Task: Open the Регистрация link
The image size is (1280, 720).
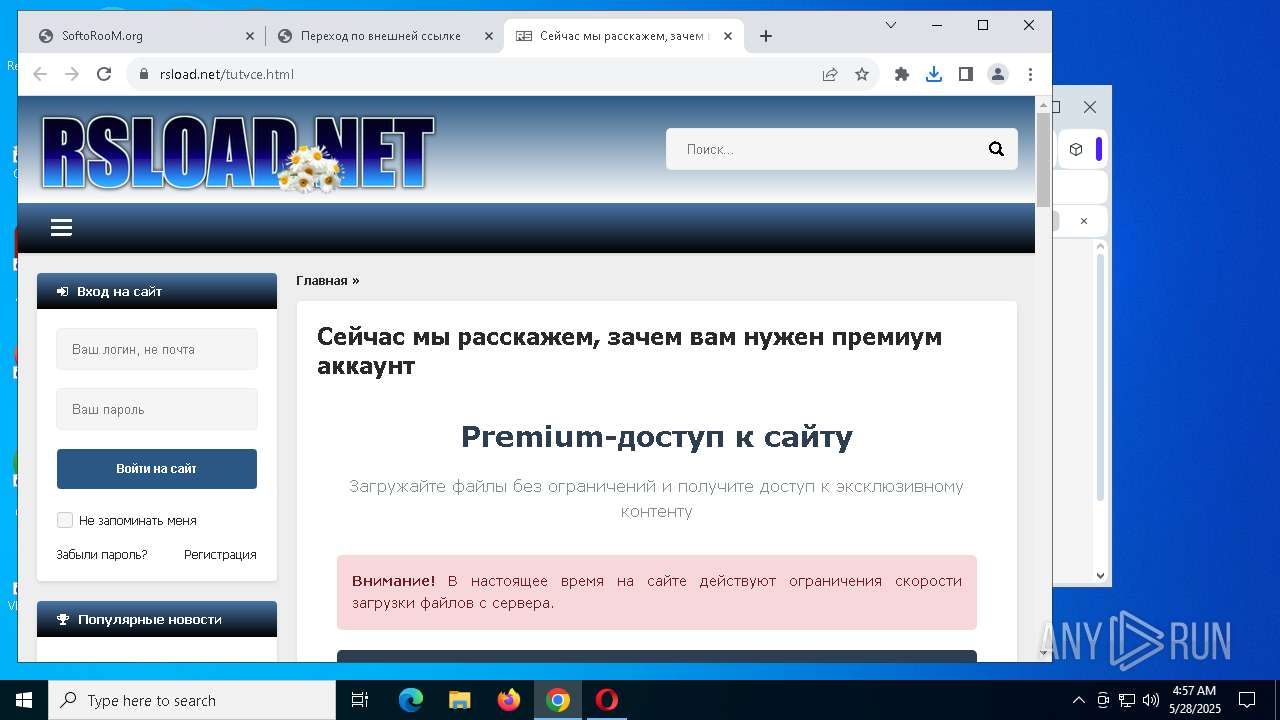Action: 220,554
